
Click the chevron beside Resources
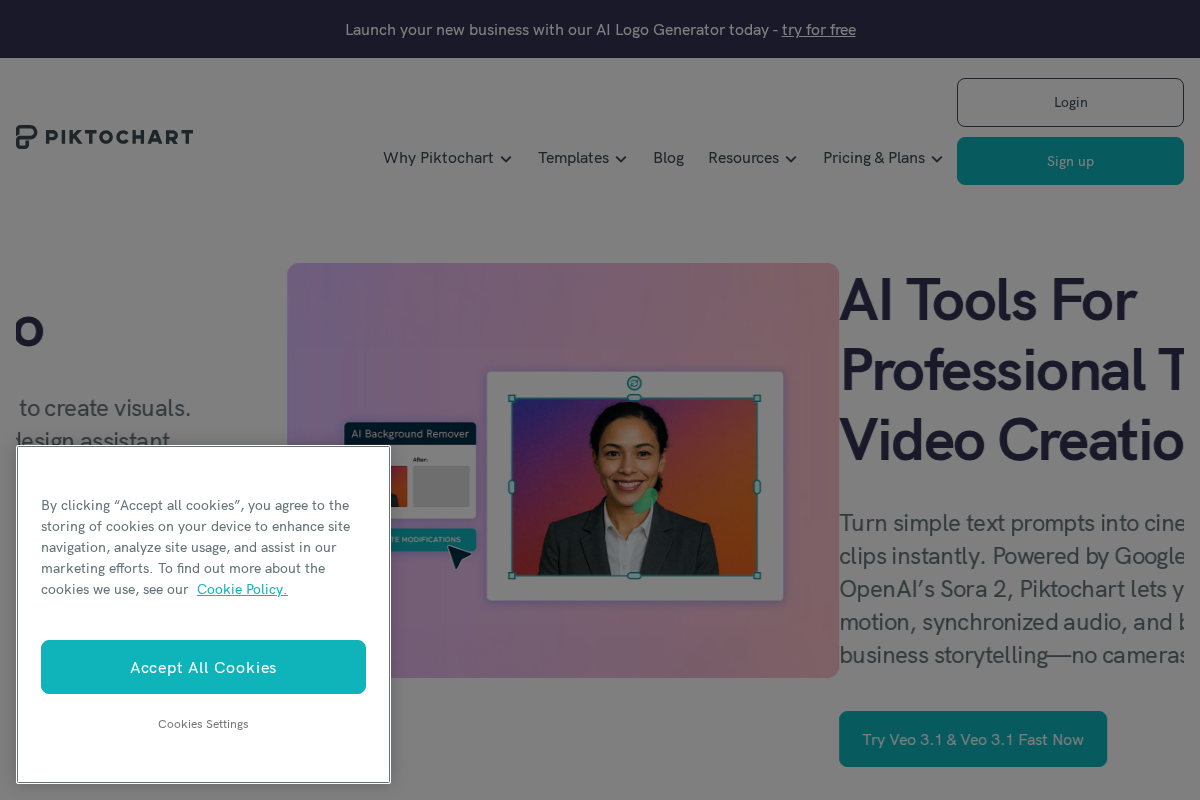(791, 158)
